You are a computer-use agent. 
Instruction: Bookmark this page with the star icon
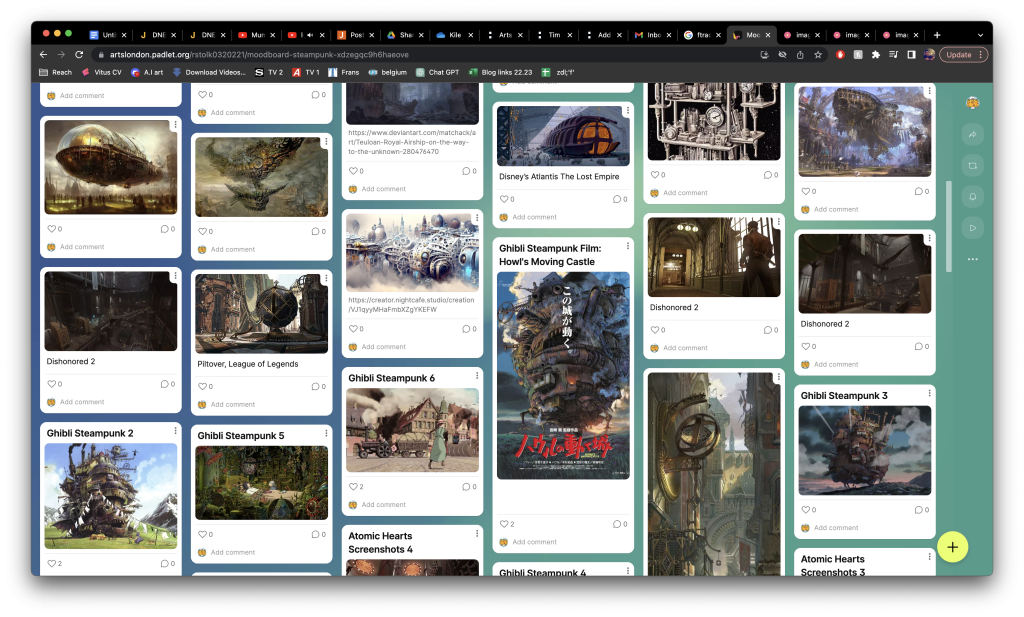pyautogui.click(x=818, y=55)
